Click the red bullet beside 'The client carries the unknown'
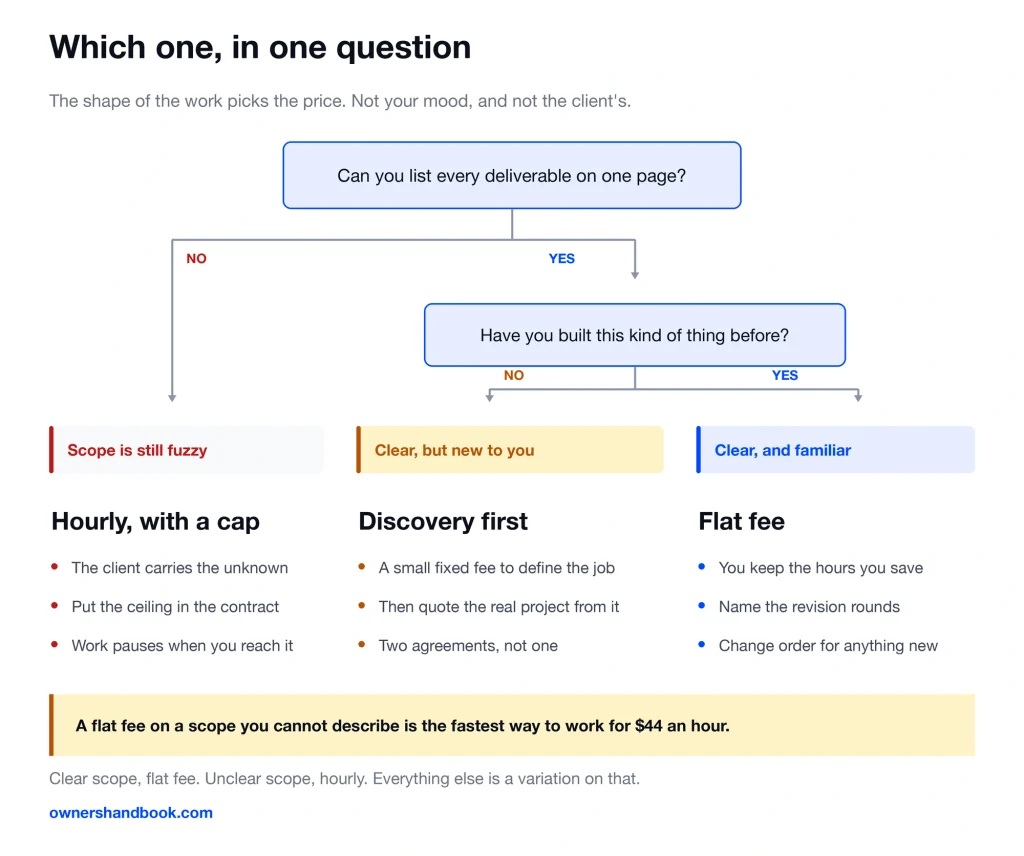The width and height of the screenshot is (1024, 856). (55, 567)
